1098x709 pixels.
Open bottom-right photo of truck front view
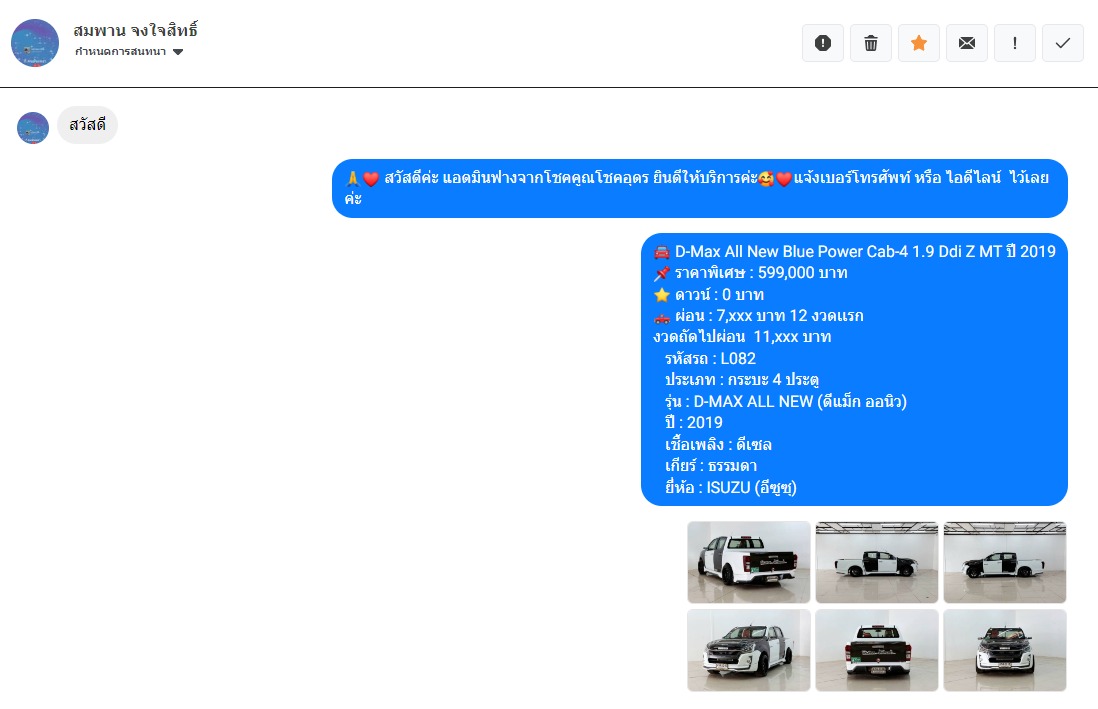[x=1005, y=650]
